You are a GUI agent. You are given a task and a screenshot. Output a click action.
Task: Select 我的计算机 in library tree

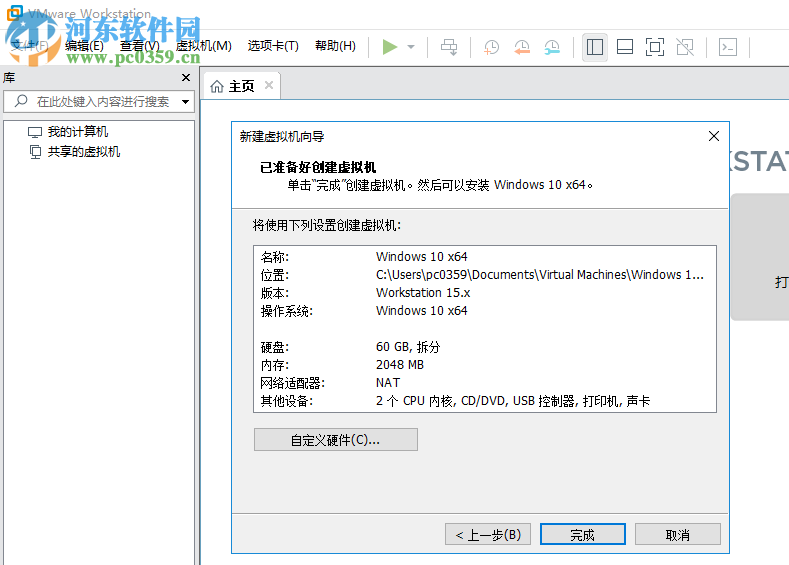(77, 132)
